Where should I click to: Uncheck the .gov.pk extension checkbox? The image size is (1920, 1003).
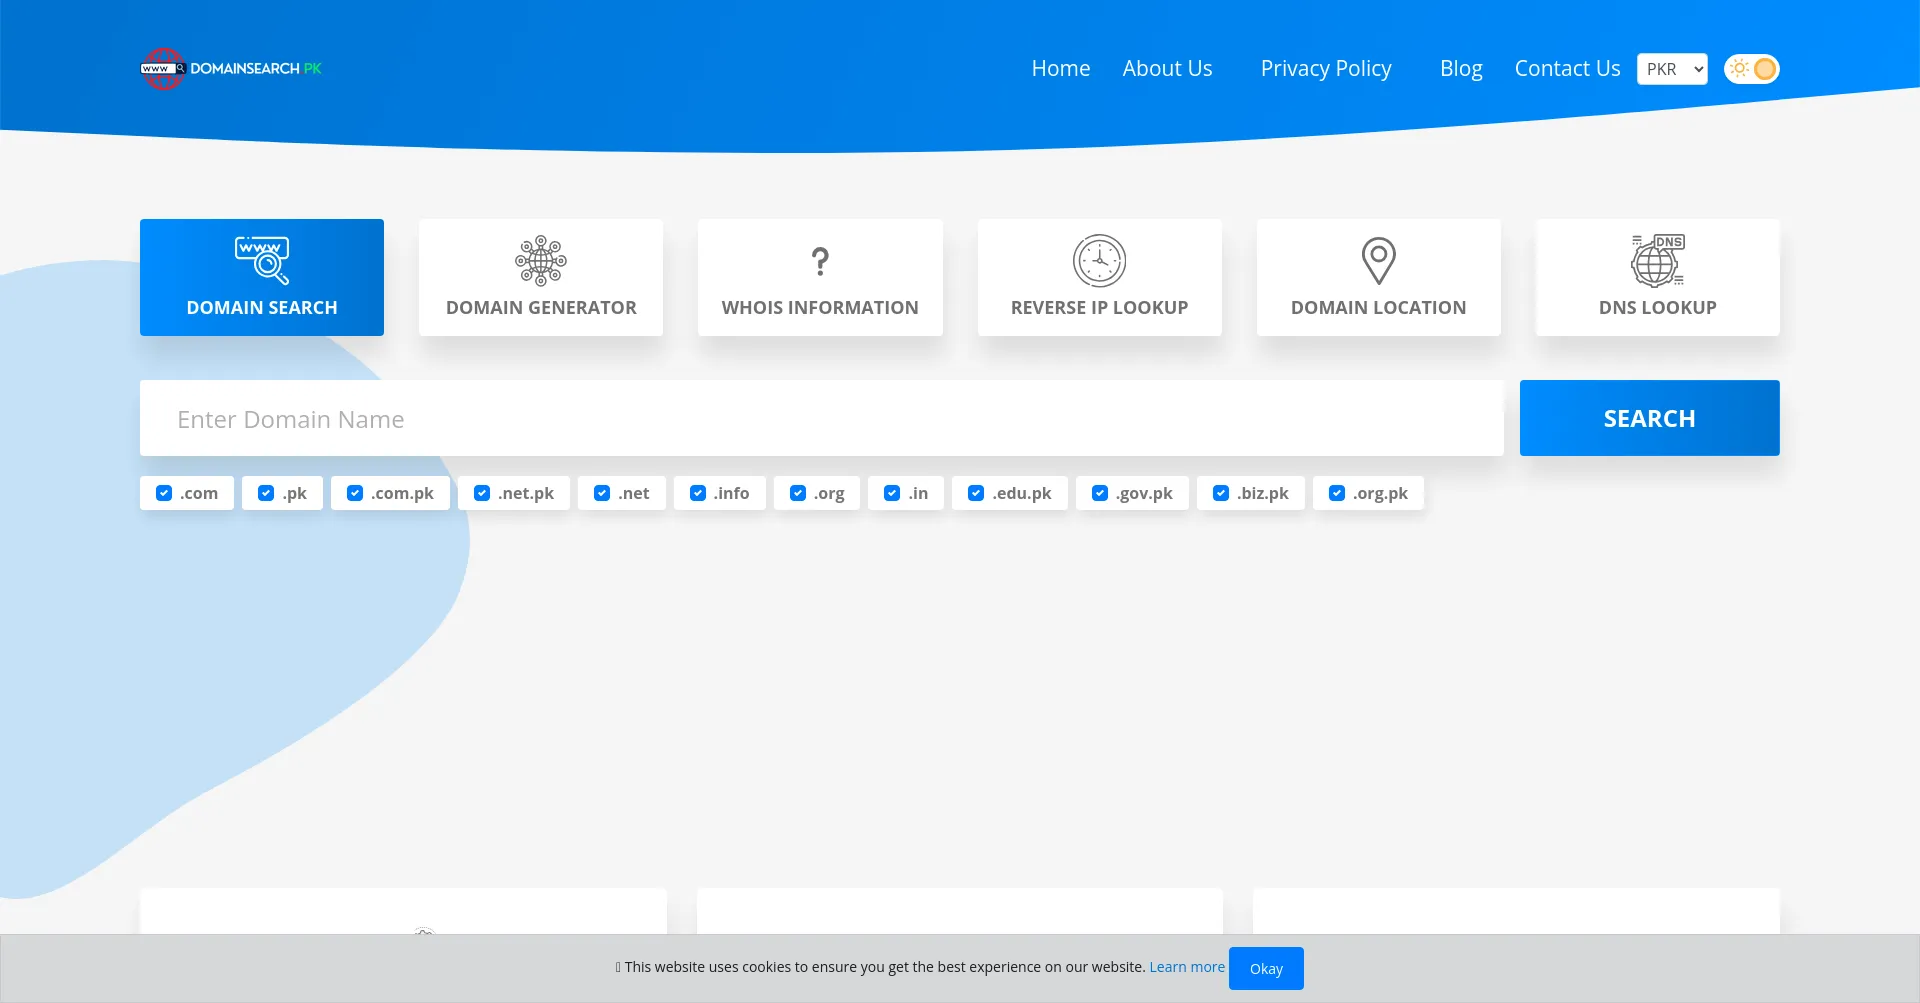point(1100,493)
